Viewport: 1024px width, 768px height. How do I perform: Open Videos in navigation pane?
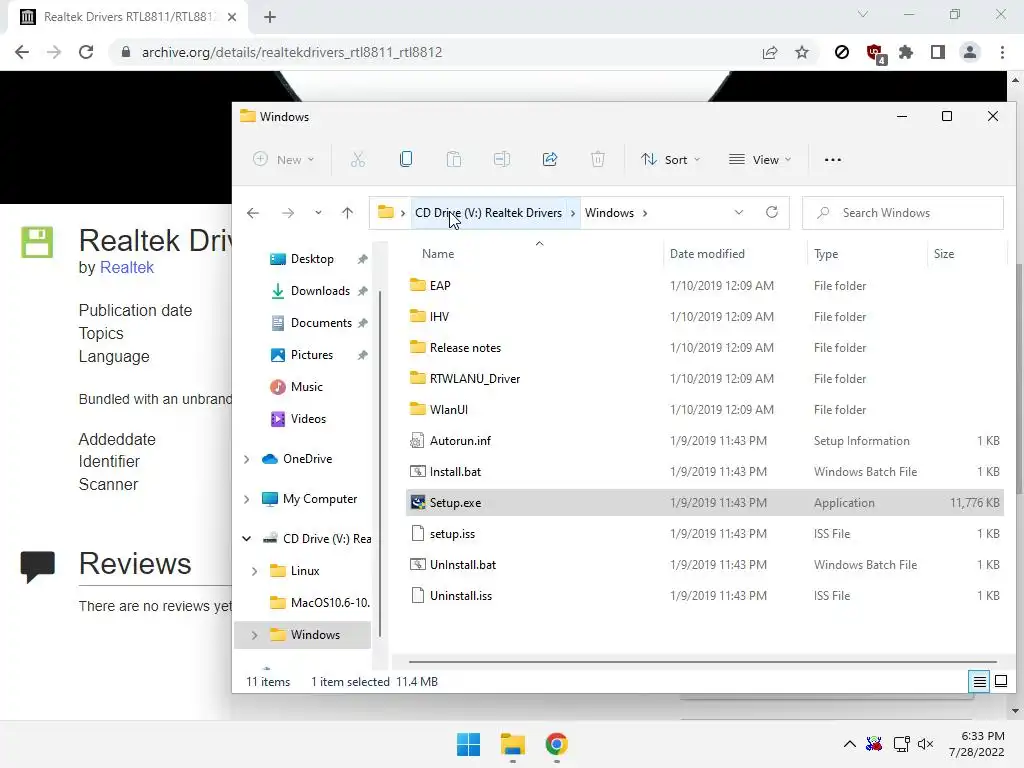(308, 419)
